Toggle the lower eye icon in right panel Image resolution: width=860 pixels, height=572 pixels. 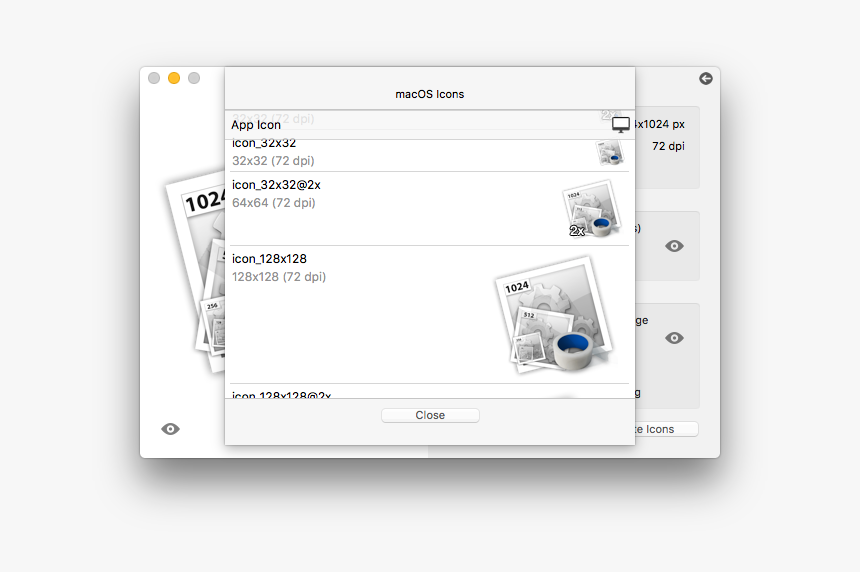(x=674, y=338)
